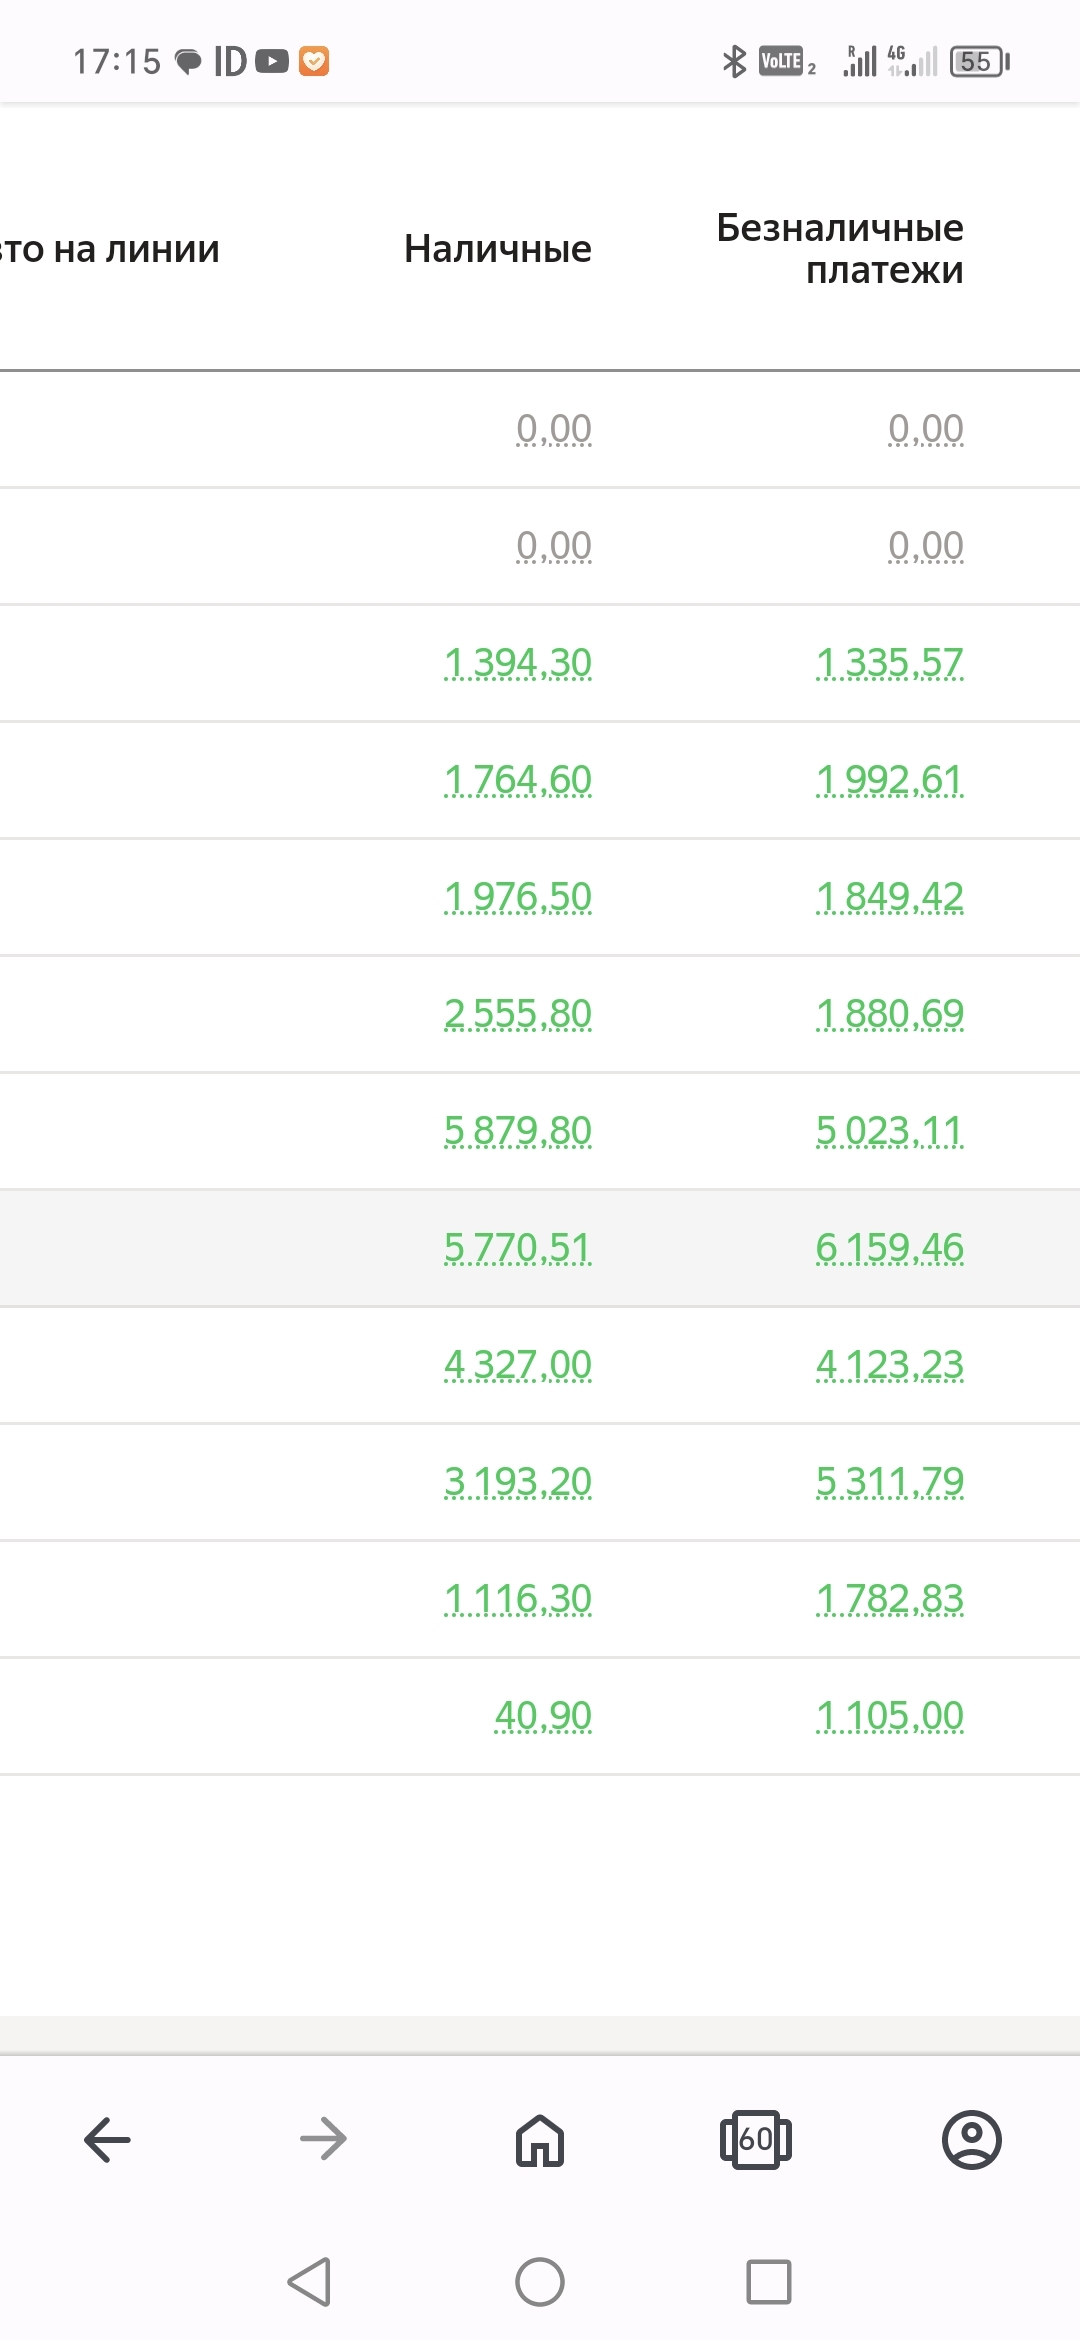
Task: Select the 5 311,79 cashless amount
Action: click(890, 1482)
